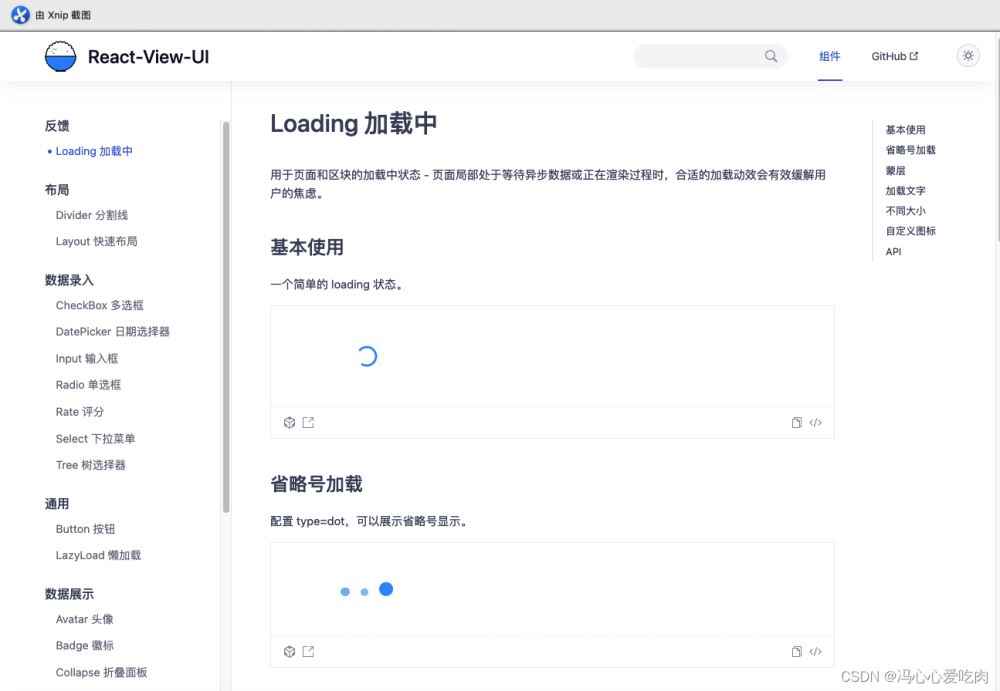Select the 组件 navigation tab
Screen dimensions: 1000x691
(x=830, y=57)
